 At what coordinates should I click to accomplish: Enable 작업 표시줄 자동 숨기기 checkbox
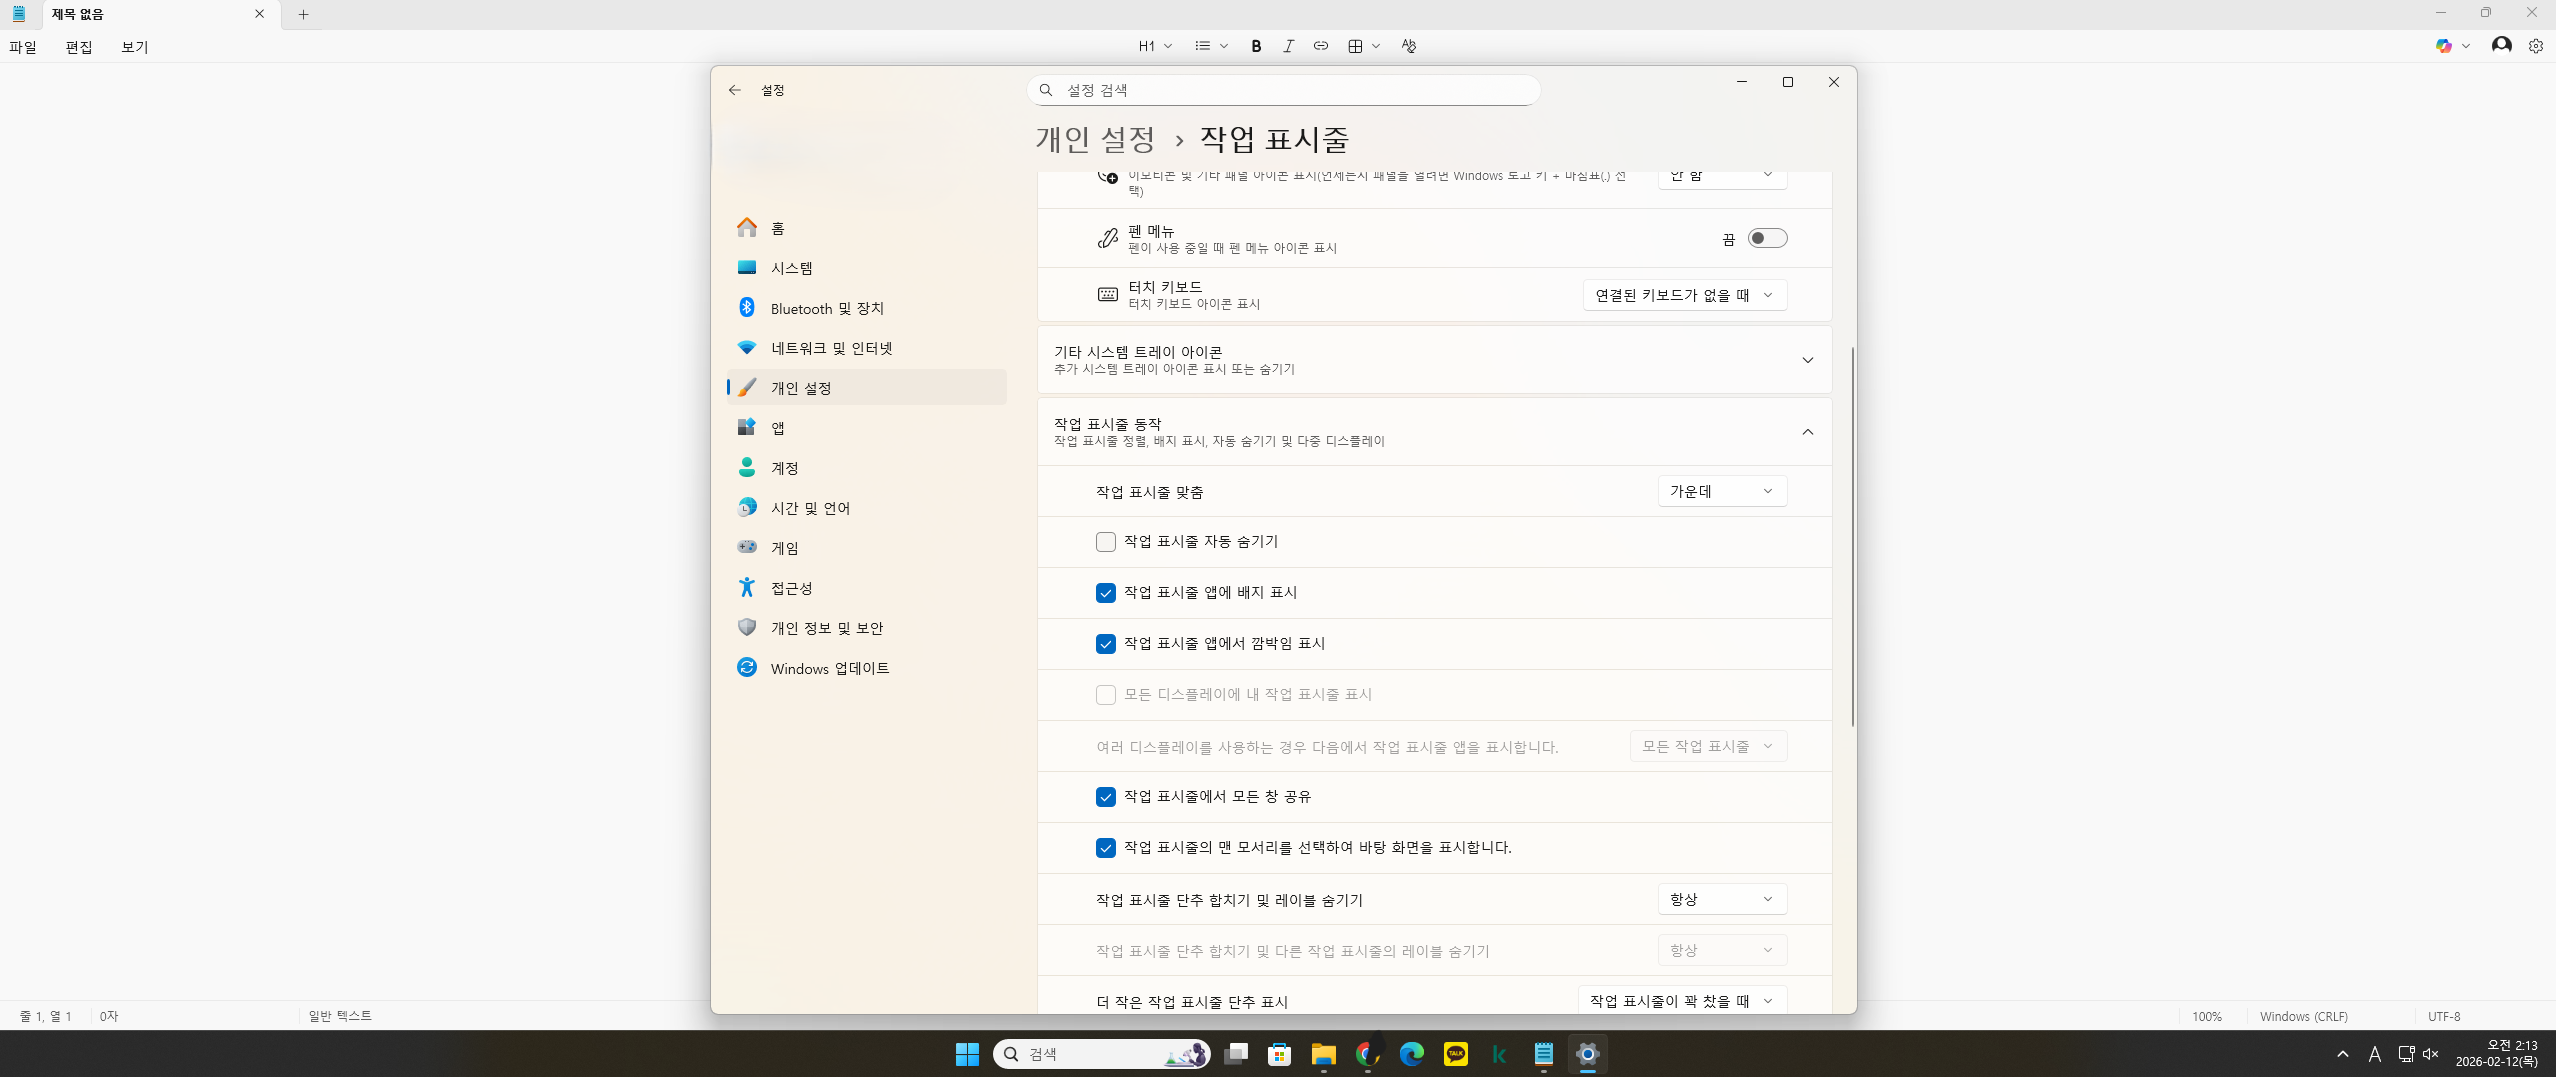(1105, 541)
